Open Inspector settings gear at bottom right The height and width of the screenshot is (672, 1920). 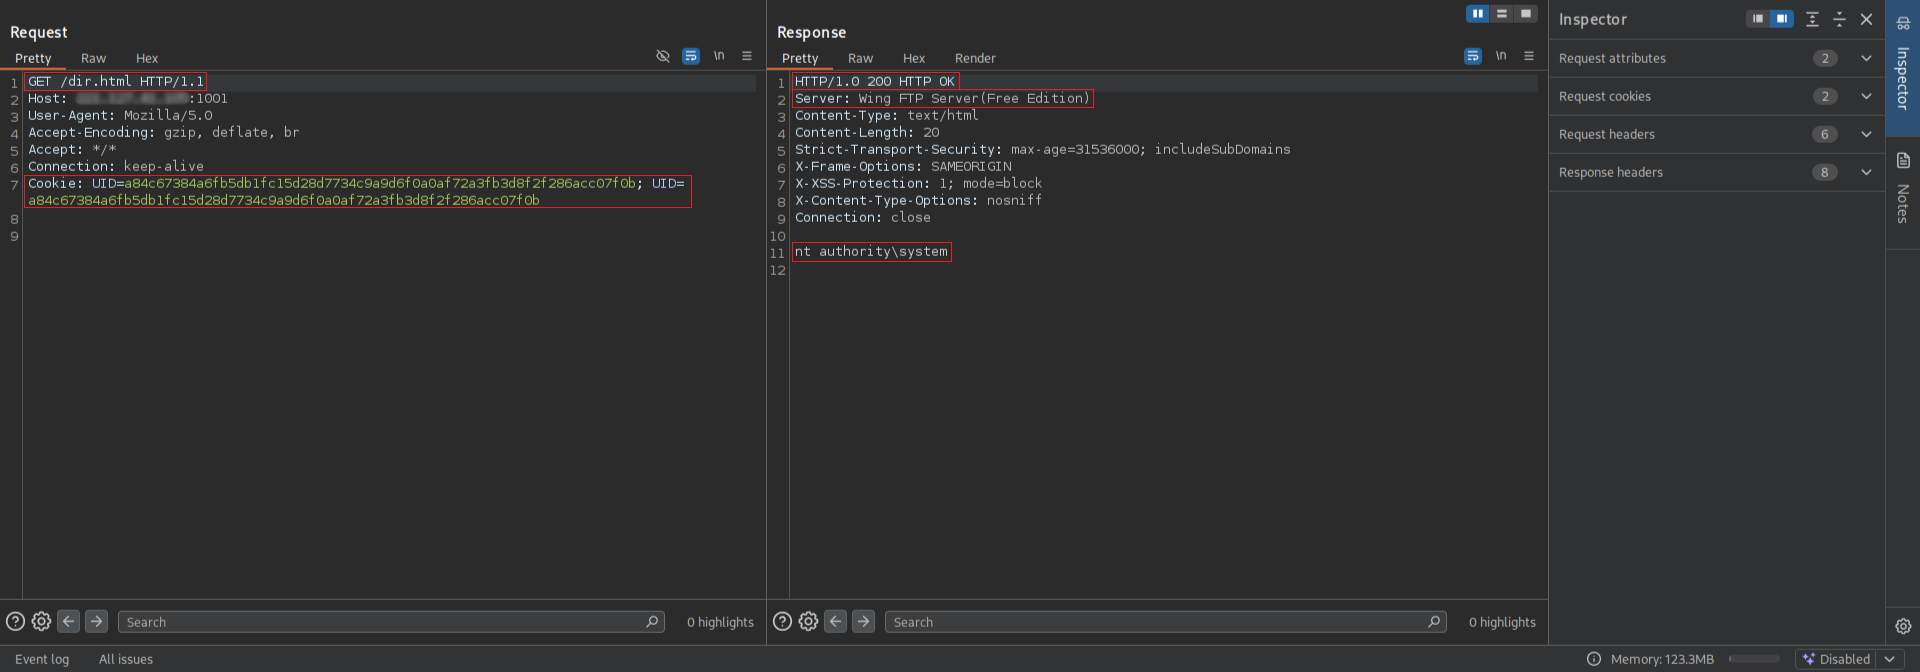point(1903,626)
